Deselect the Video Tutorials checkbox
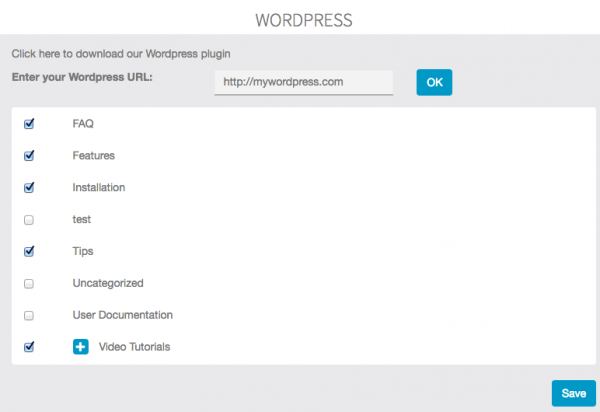Screen dimensions: 600x412 (x=29, y=347)
